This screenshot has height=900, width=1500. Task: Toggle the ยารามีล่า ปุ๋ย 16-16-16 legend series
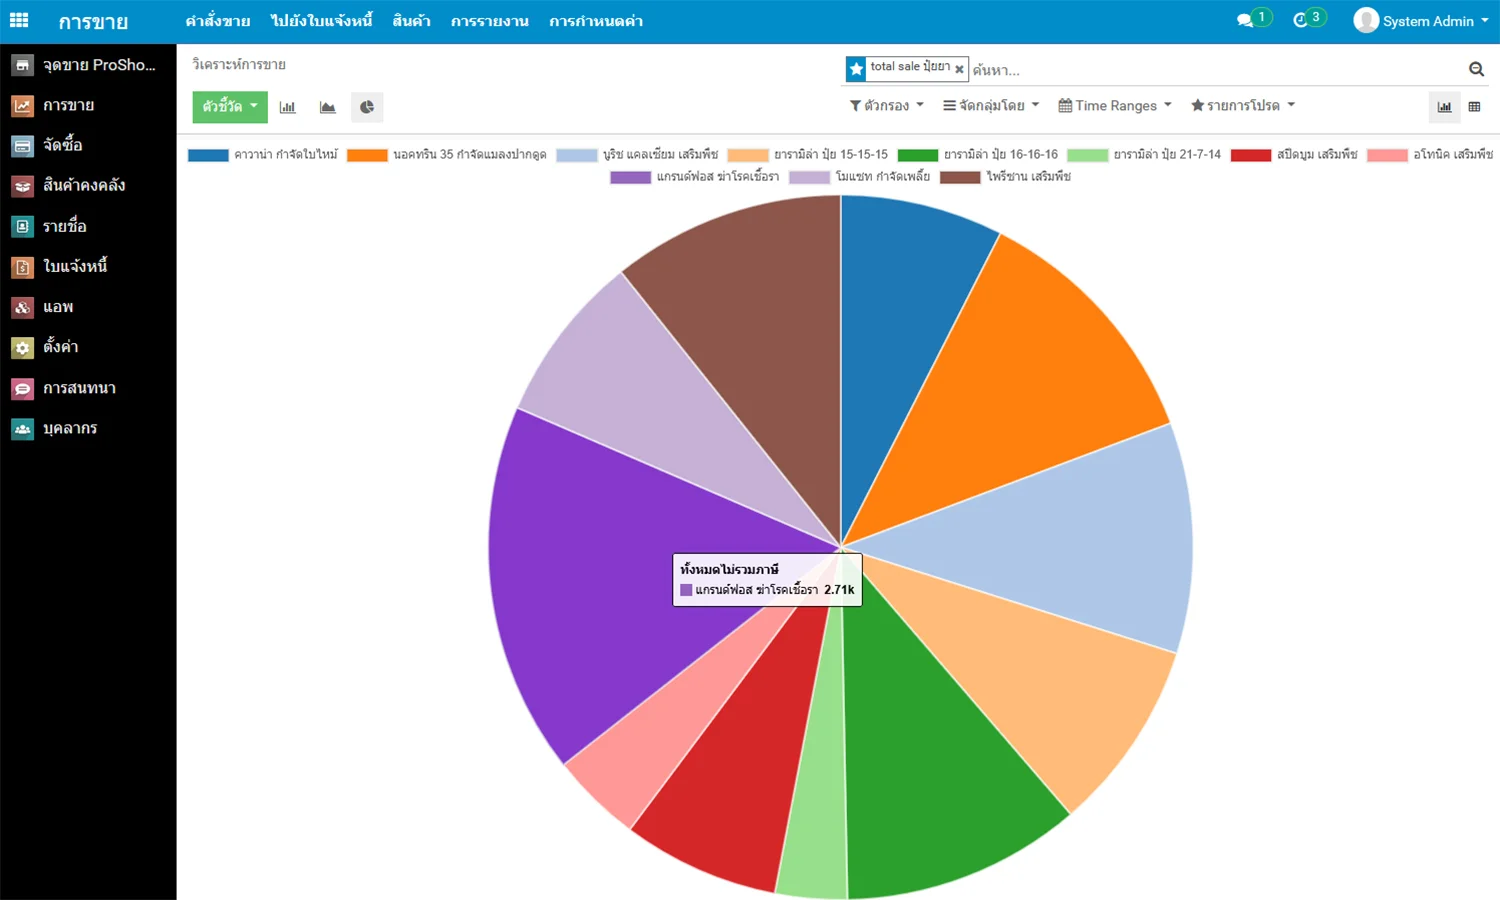coord(980,155)
